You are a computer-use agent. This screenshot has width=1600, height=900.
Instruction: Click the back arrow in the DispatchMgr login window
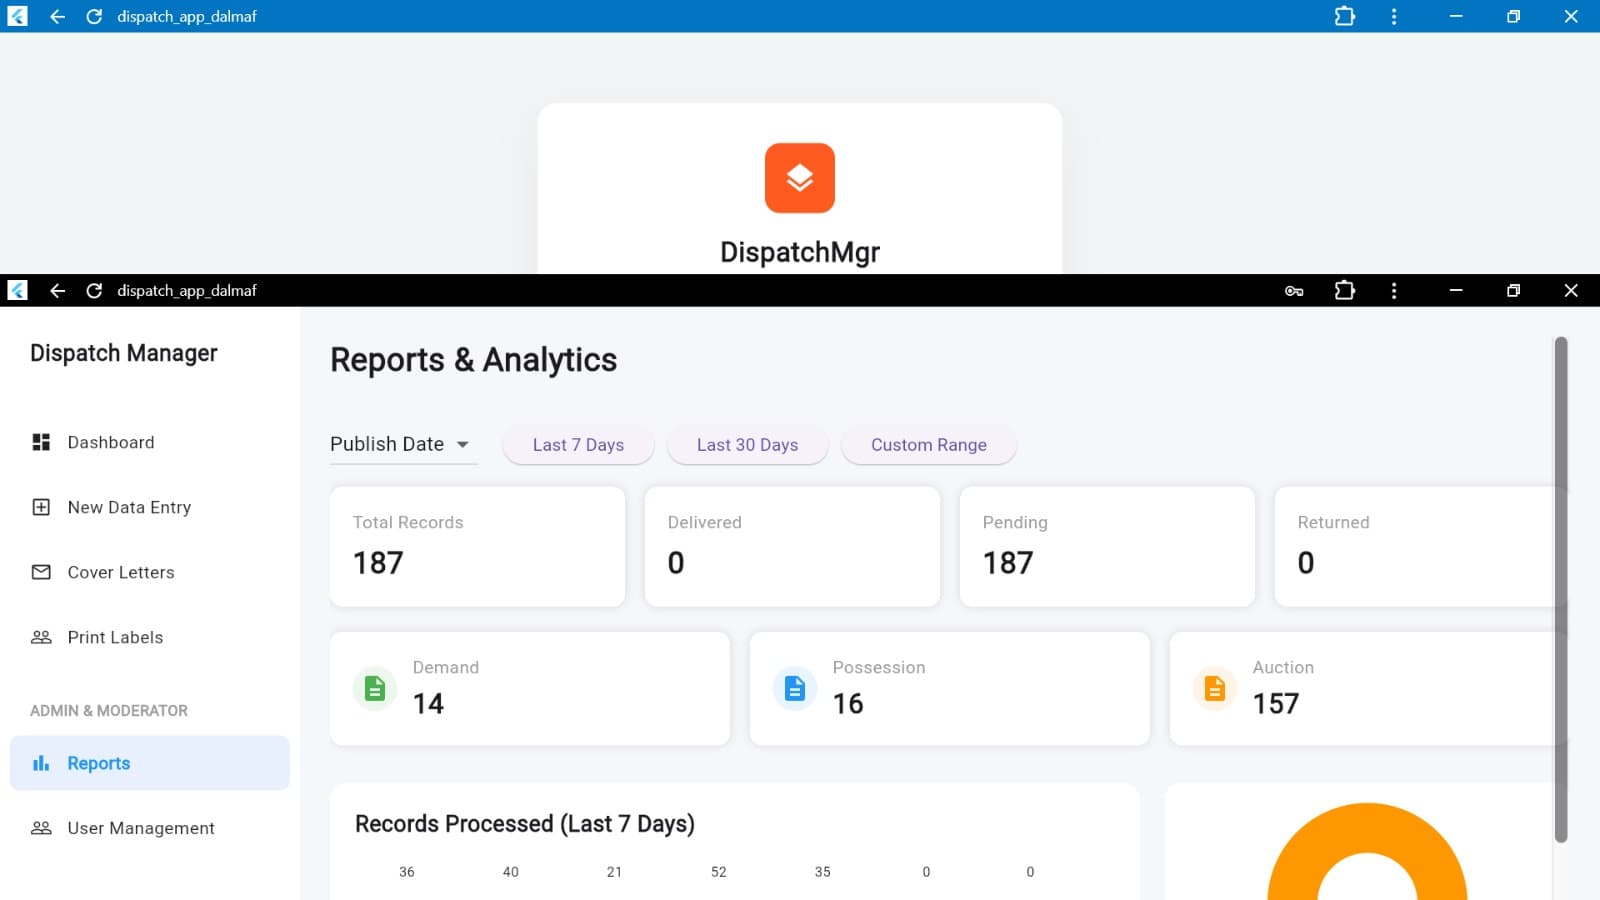click(x=57, y=16)
